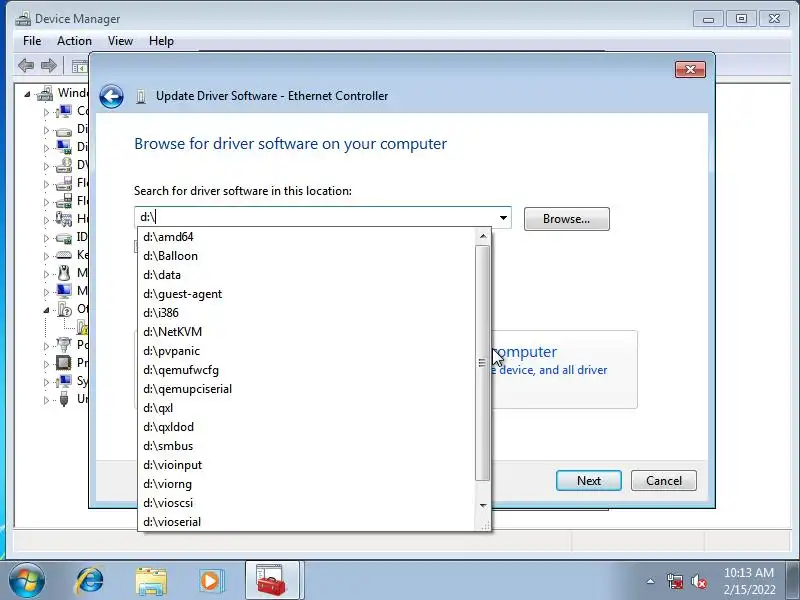
Task: Click the Next button
Action: click(x=589, y=481)
